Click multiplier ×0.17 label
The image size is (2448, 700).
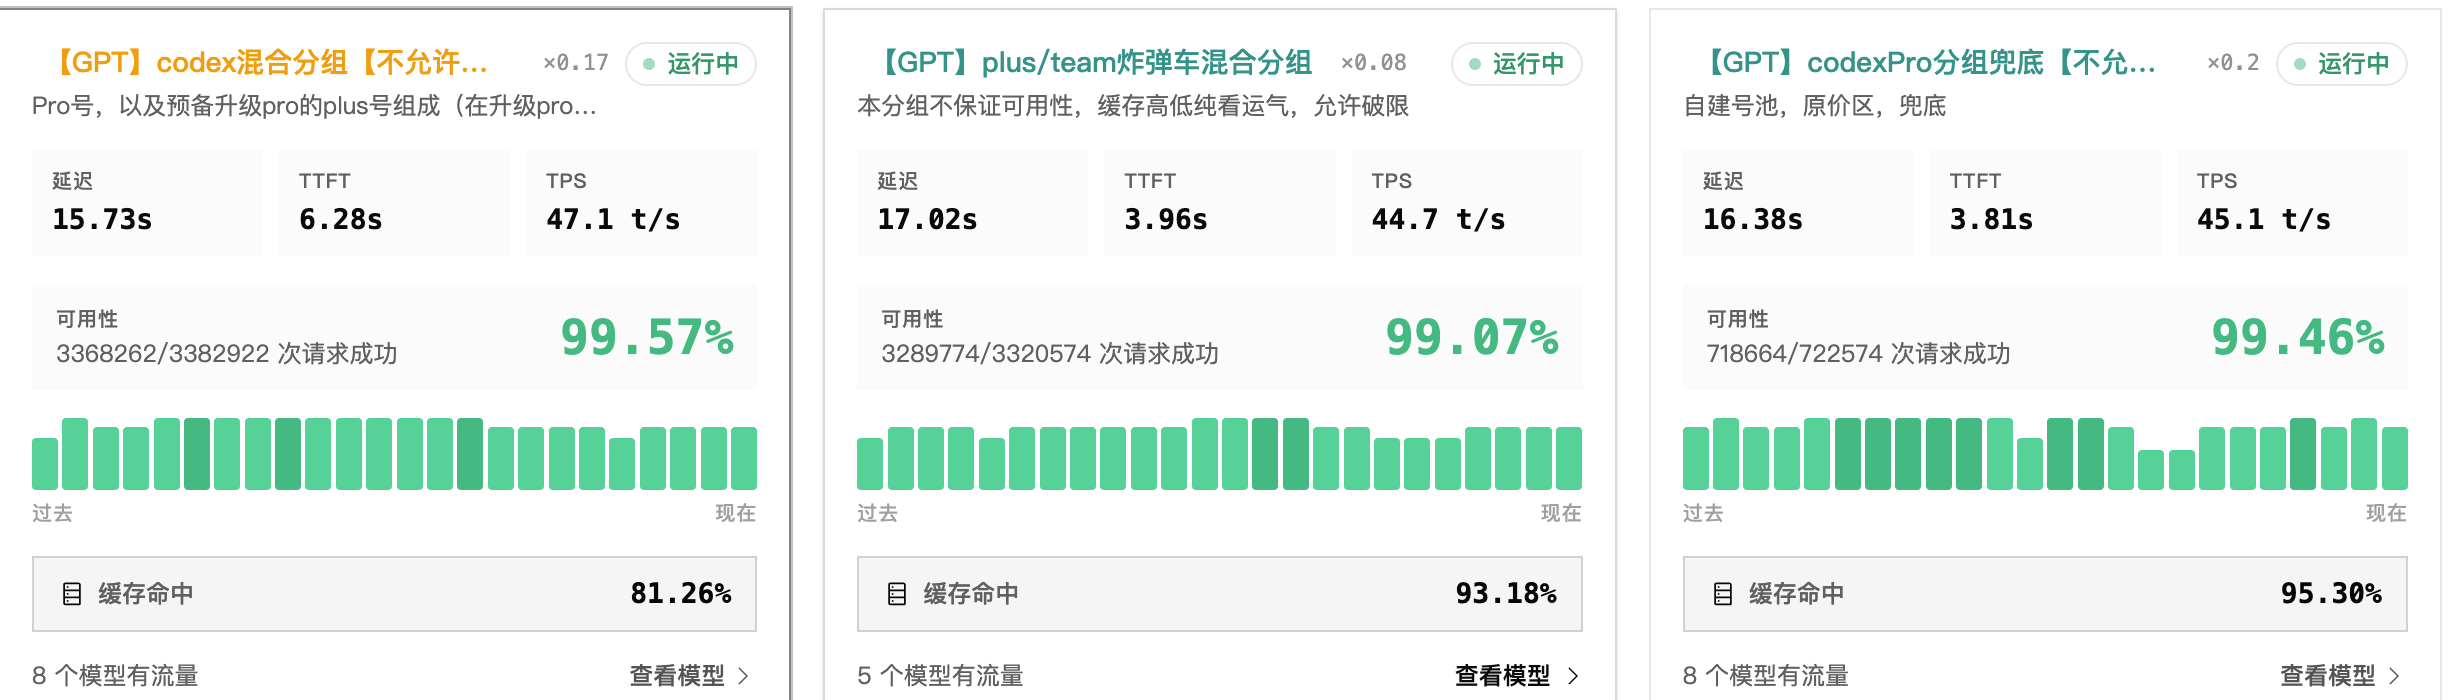click(576, 63)
